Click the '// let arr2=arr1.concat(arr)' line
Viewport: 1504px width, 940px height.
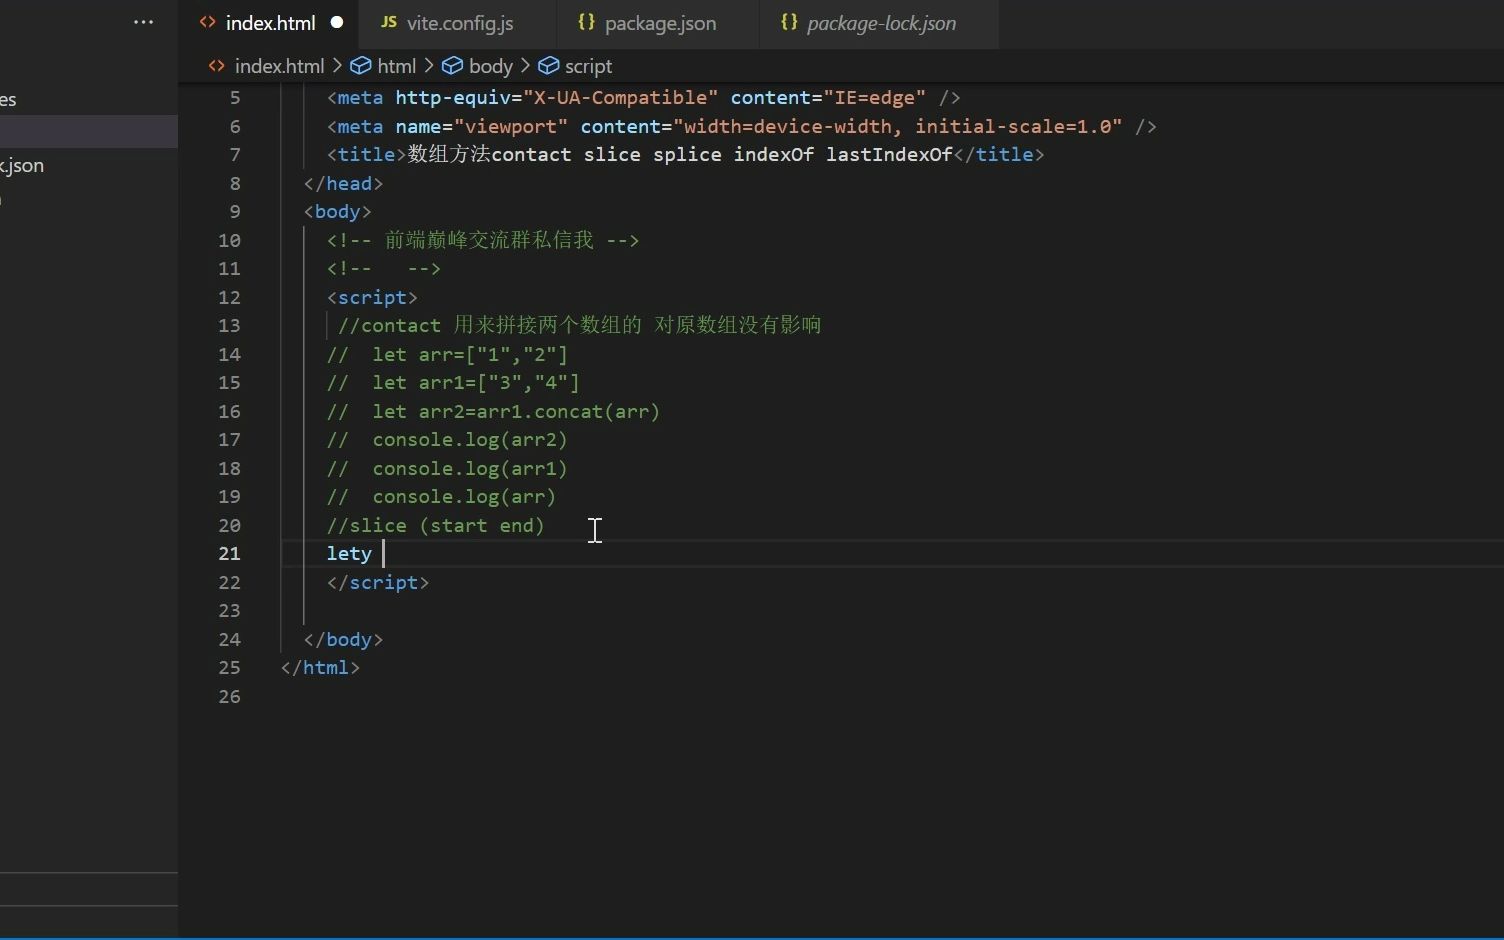[493, 412]
